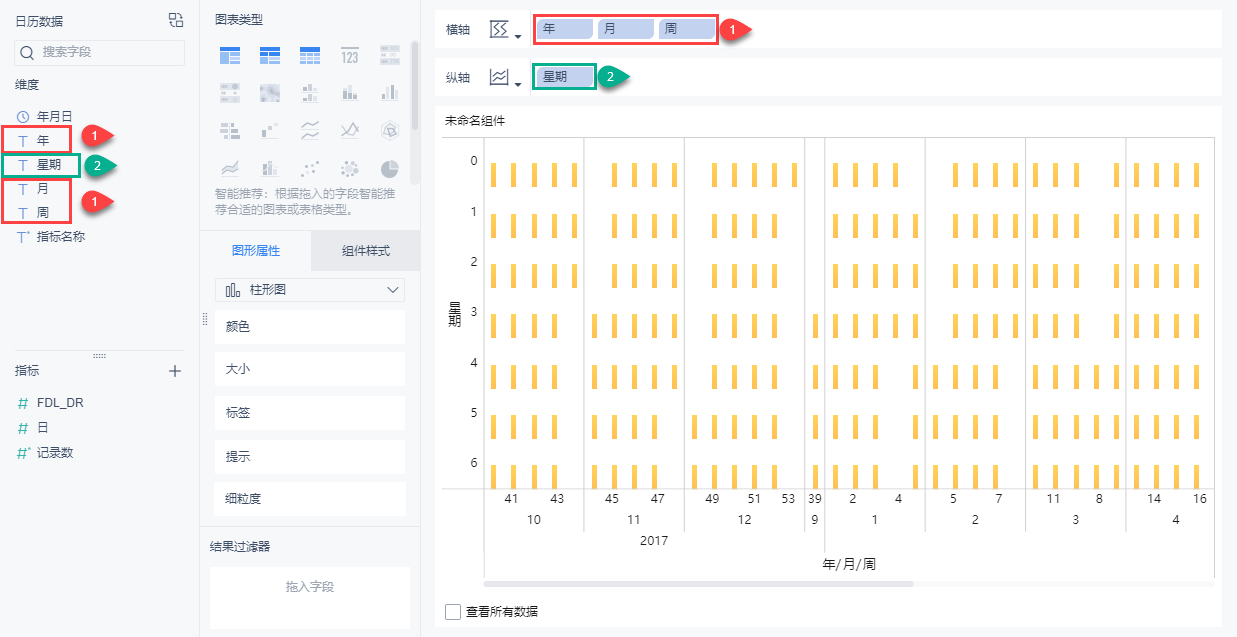The image size is (1237, 637).
Task: Click the 标签 attribute box
Action: click(x=310, y=412)
